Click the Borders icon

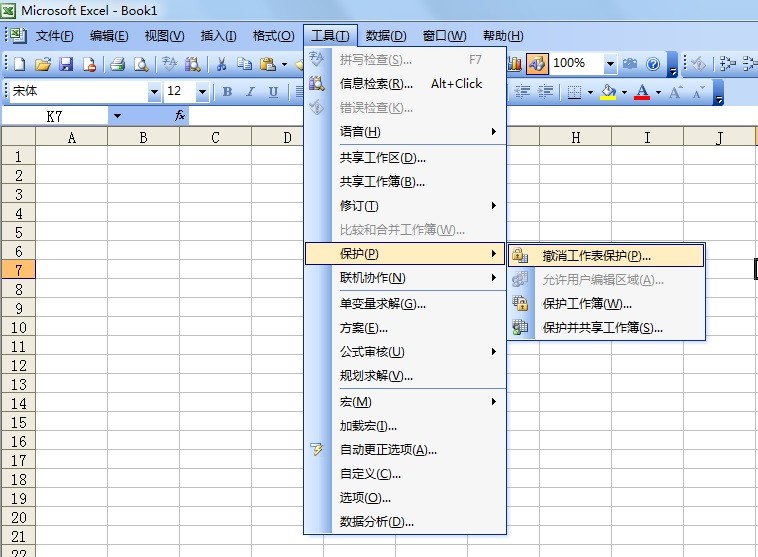[x=574, y=91]
